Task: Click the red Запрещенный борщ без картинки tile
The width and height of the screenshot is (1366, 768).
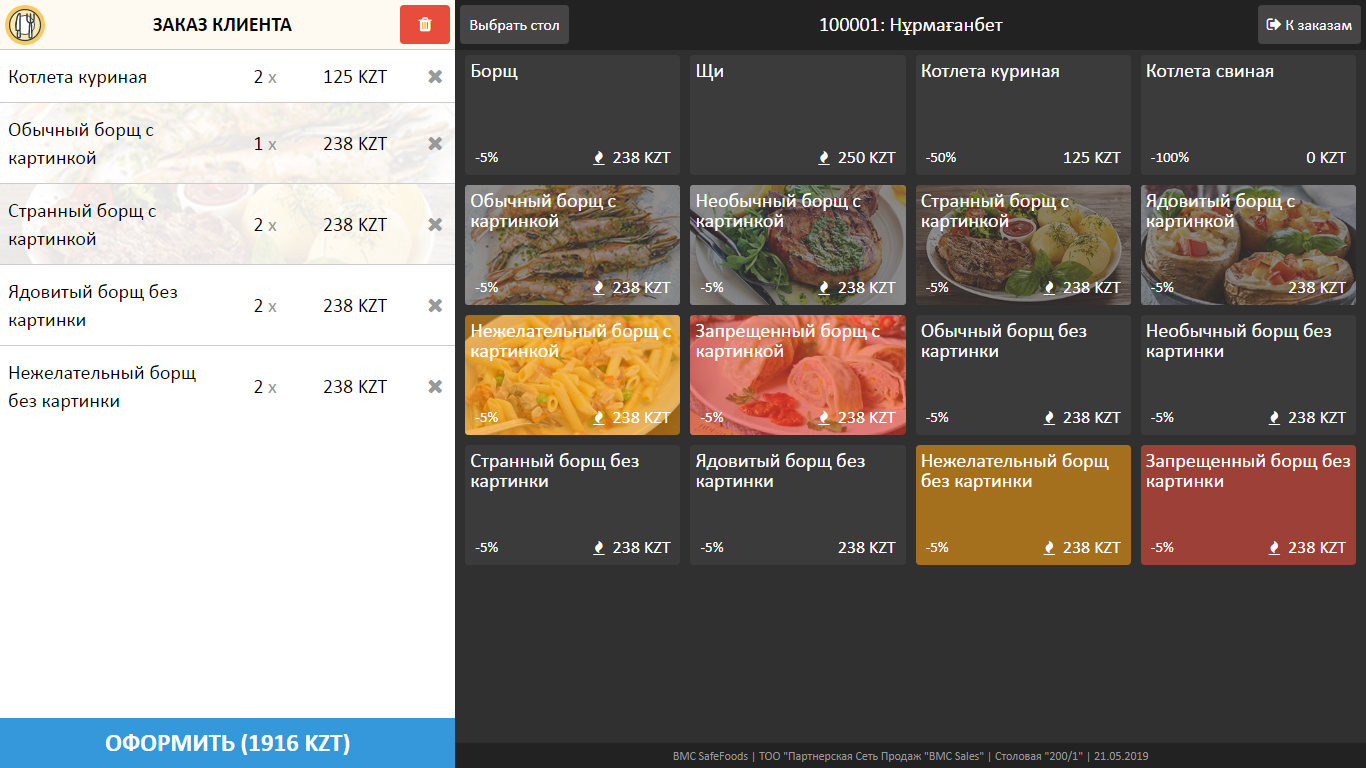Action: click(x=1248, y=505)
